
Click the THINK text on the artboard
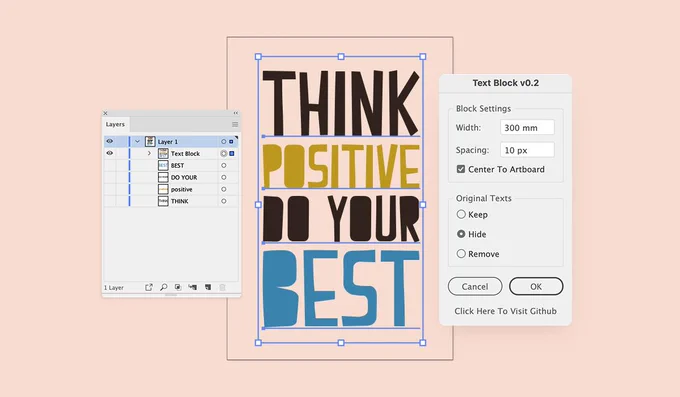pos(341,103)
